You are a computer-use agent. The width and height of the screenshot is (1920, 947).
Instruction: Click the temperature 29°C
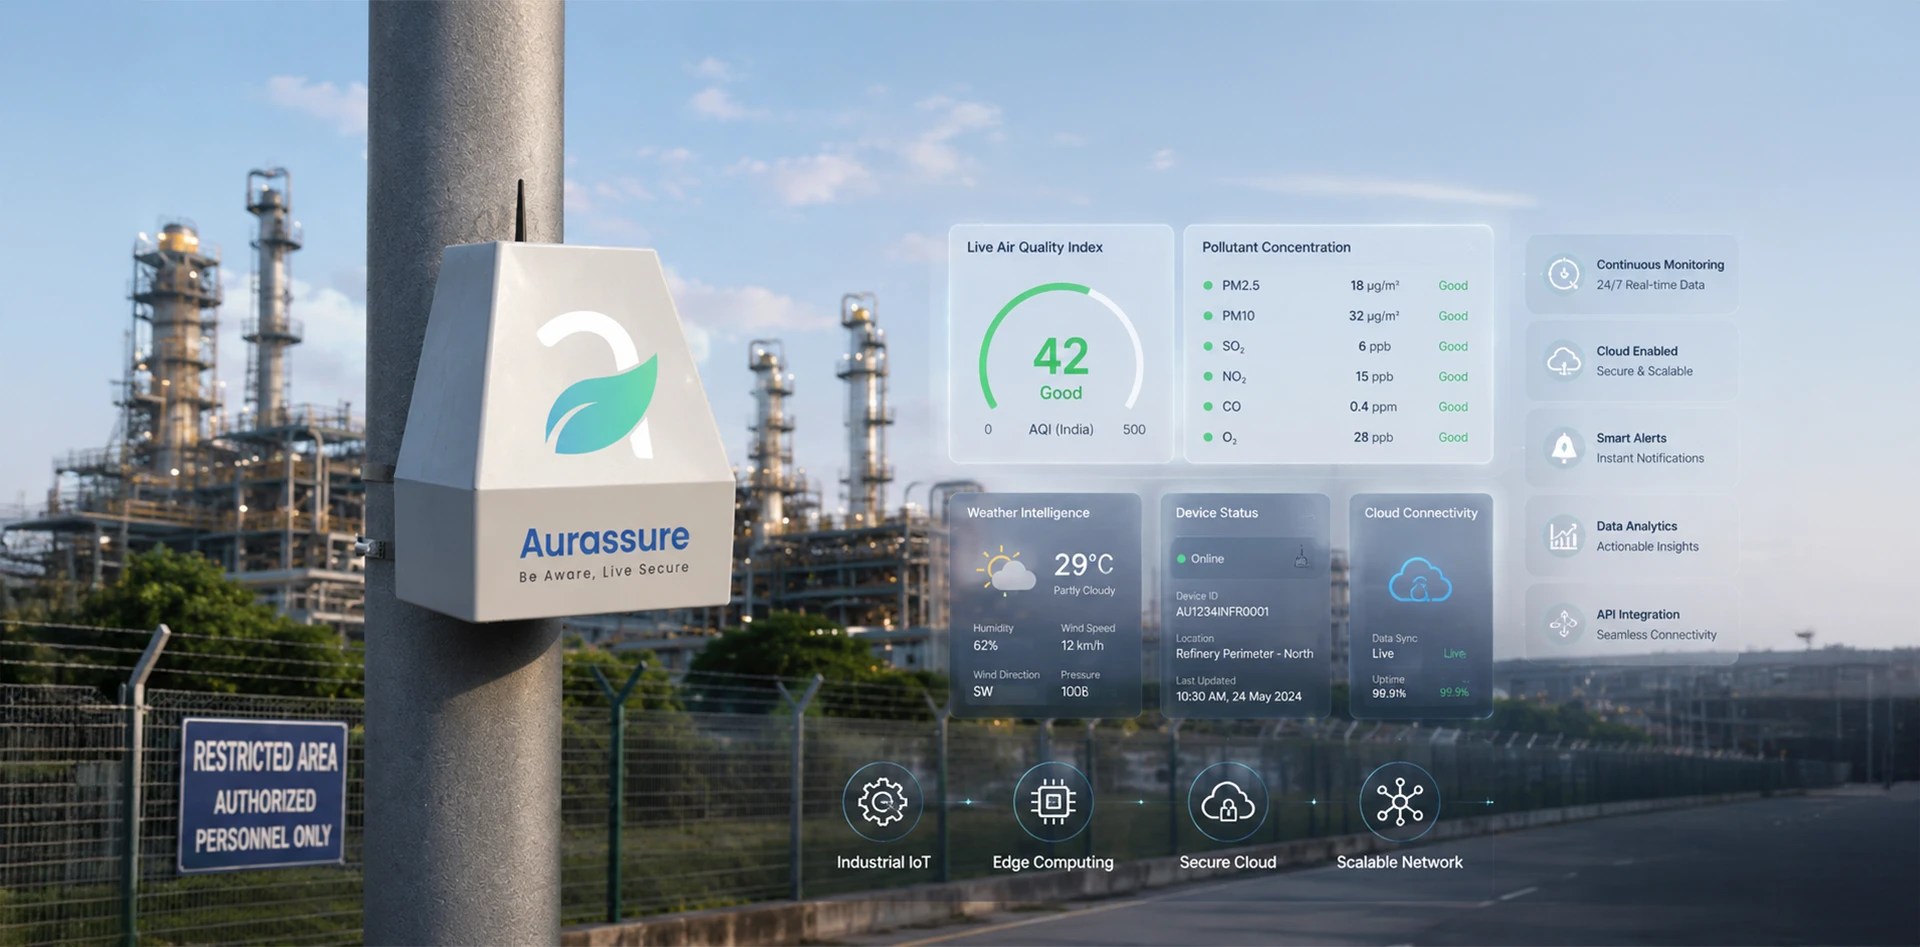(1083, 565)
